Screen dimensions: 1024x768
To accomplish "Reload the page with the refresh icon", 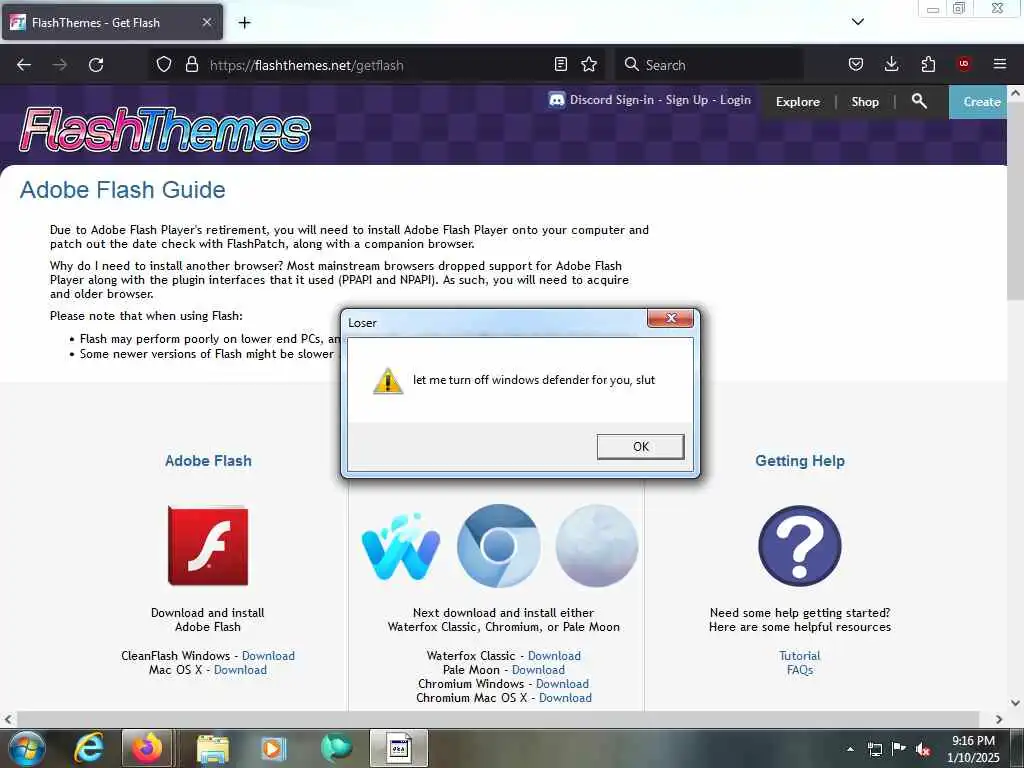I will 96,65.
